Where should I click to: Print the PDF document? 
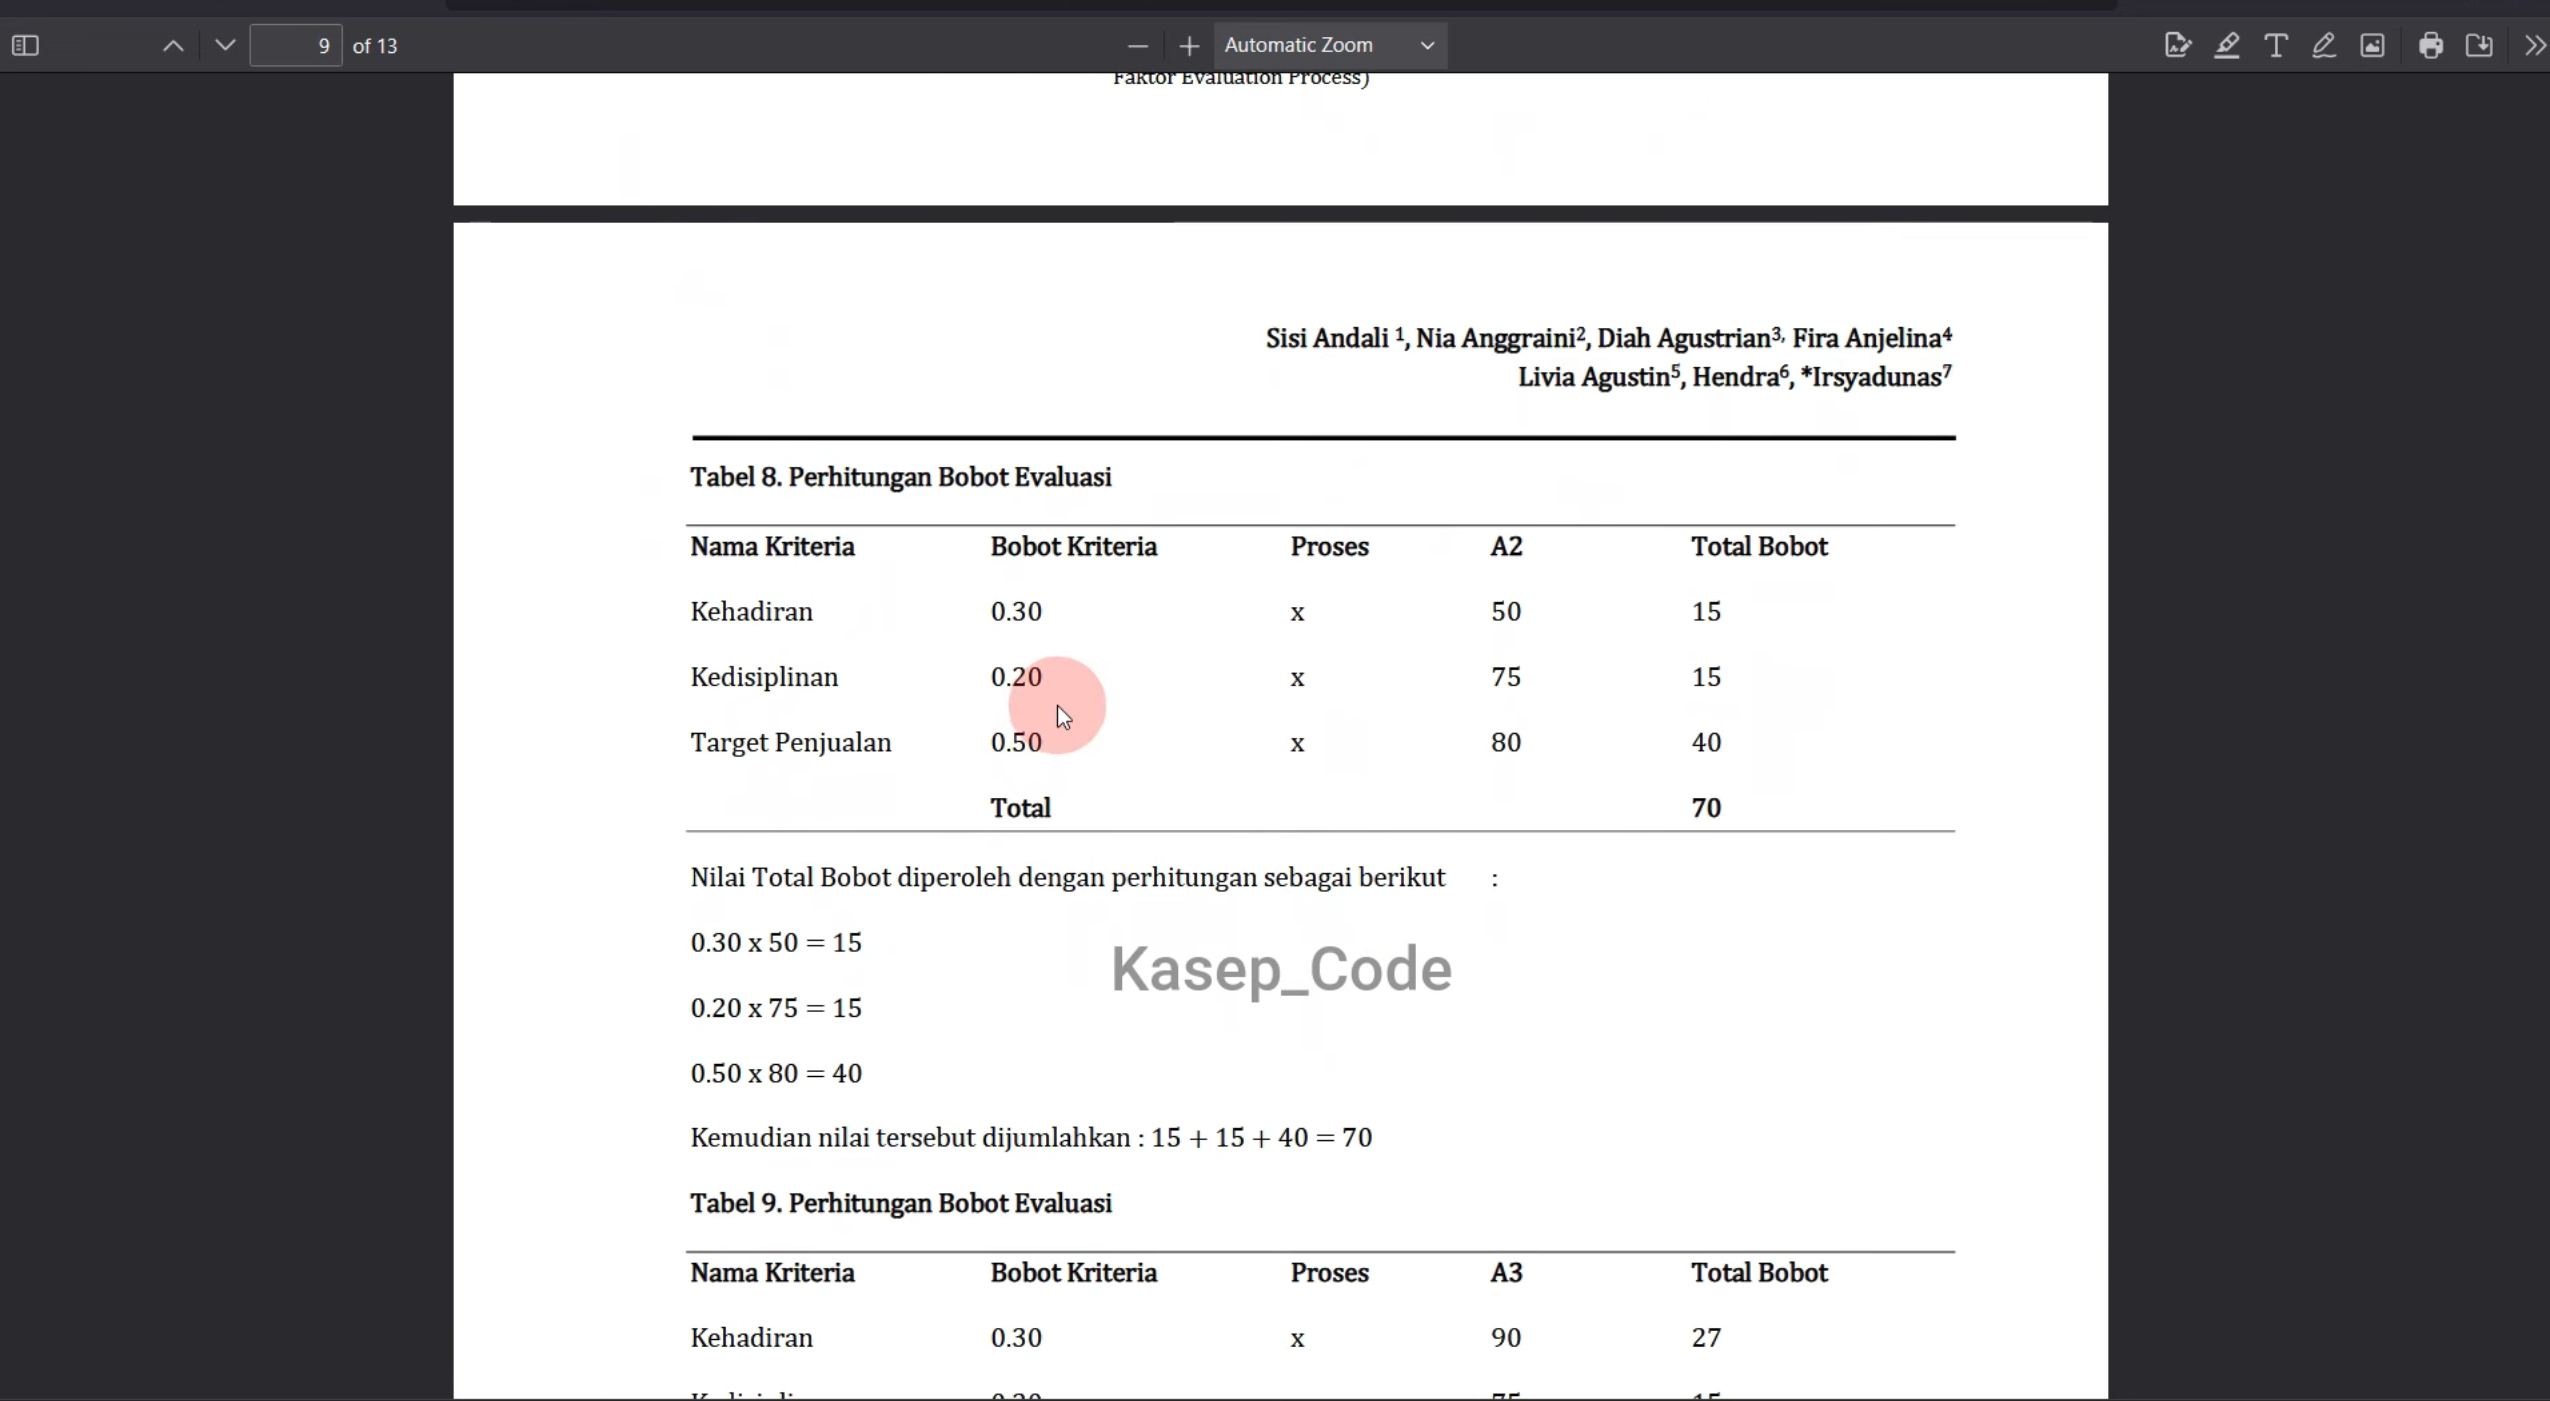2431,46
